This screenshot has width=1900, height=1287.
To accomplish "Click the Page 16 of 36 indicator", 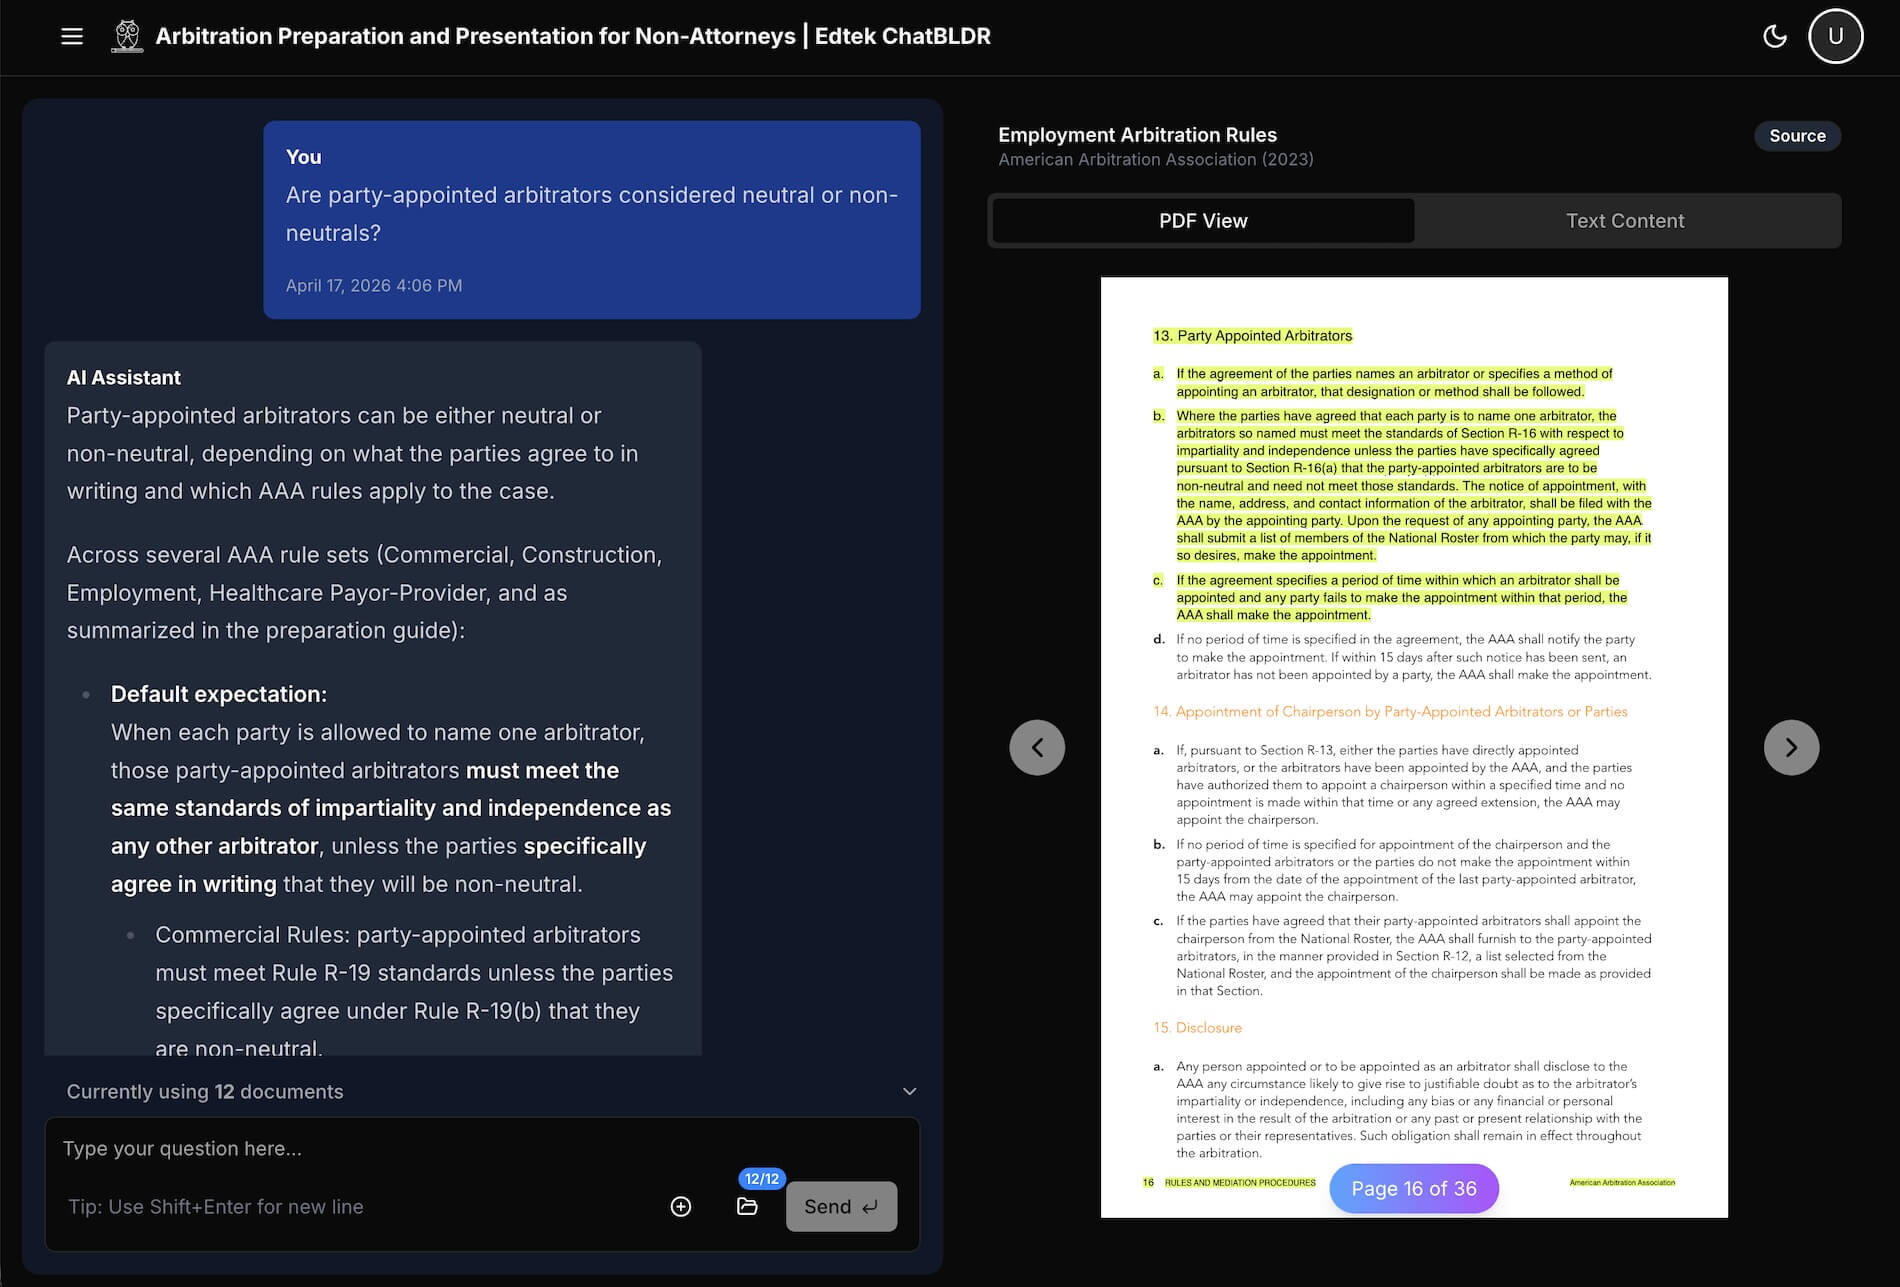I will [1413, 1188].
